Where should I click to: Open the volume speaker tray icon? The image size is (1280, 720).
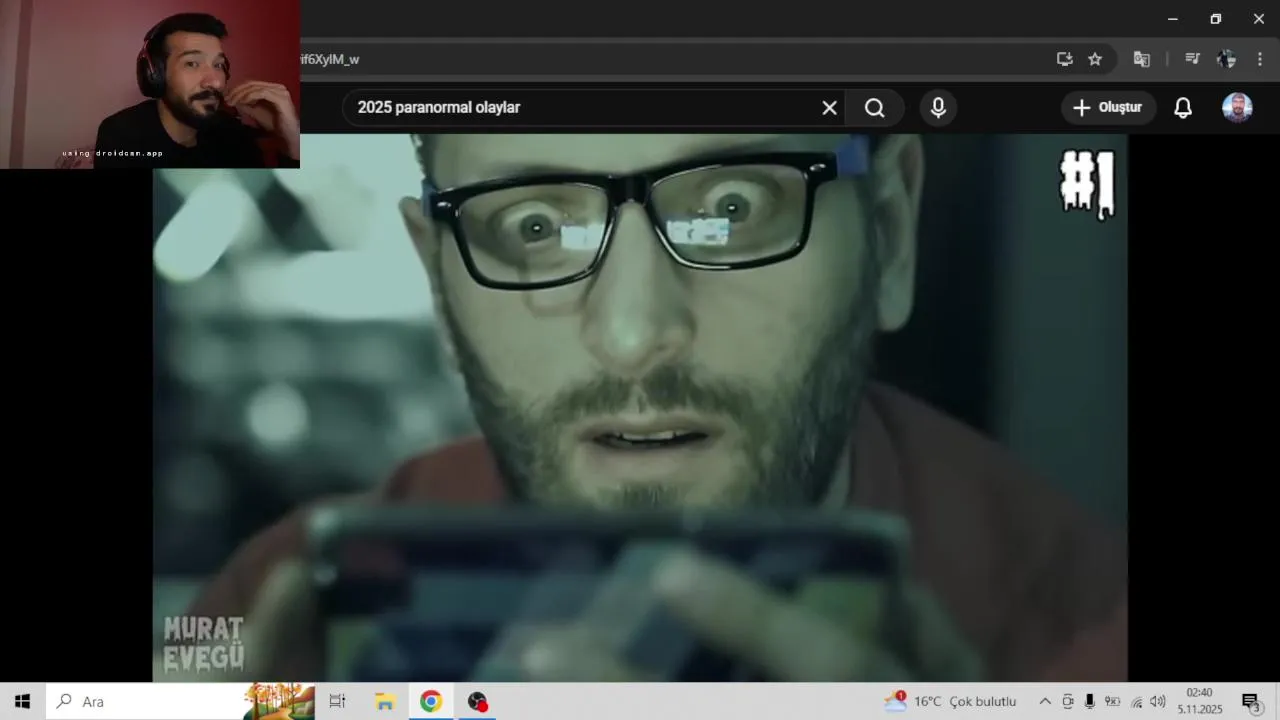pos(1158,701)
